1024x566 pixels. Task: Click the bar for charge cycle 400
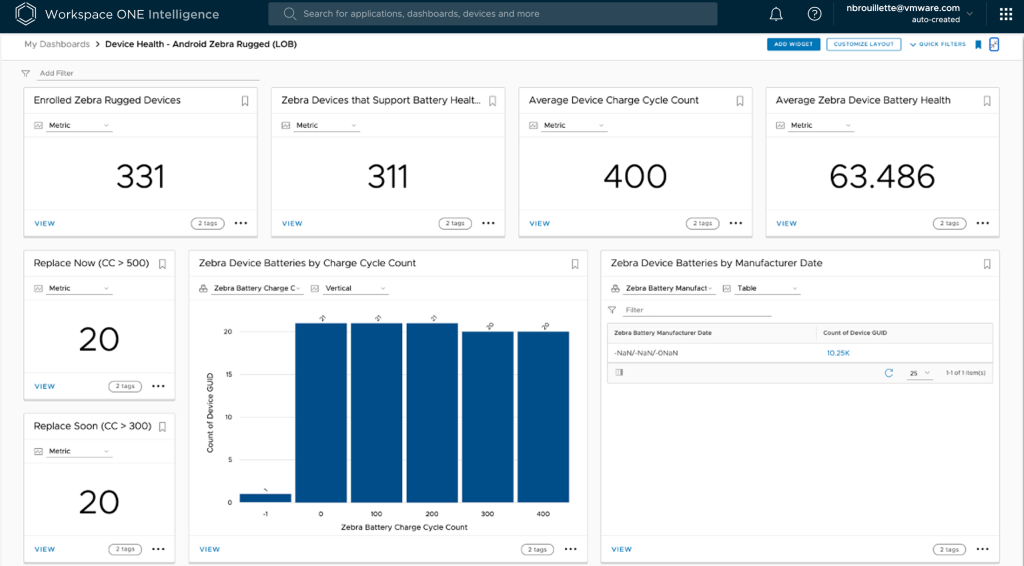click(x=543, y=417)
